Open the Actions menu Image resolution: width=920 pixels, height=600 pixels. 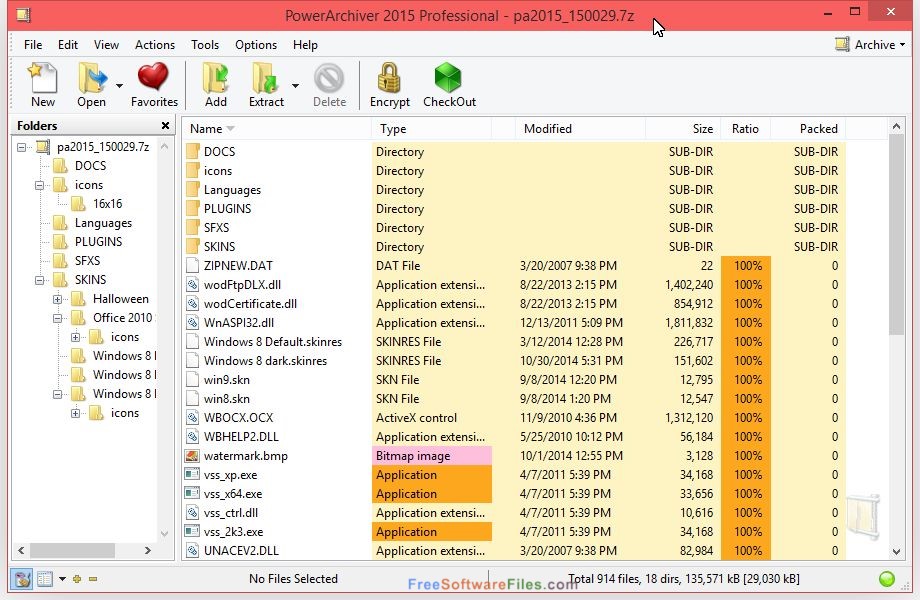coord(155,45)
